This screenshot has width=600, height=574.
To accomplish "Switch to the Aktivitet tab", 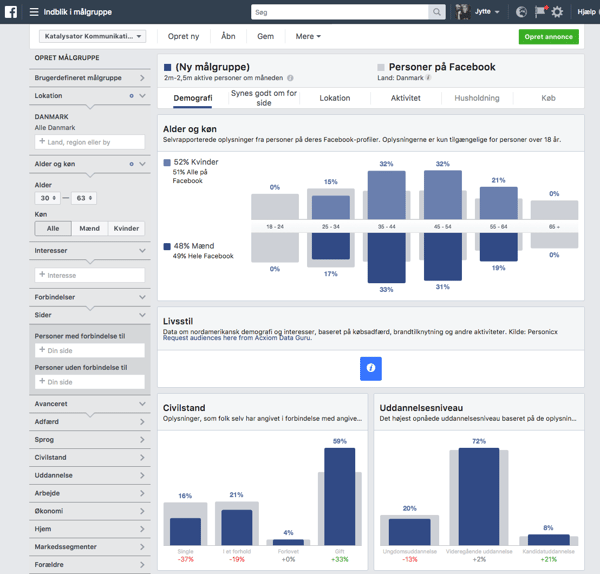I will click(x=405, y=98).
